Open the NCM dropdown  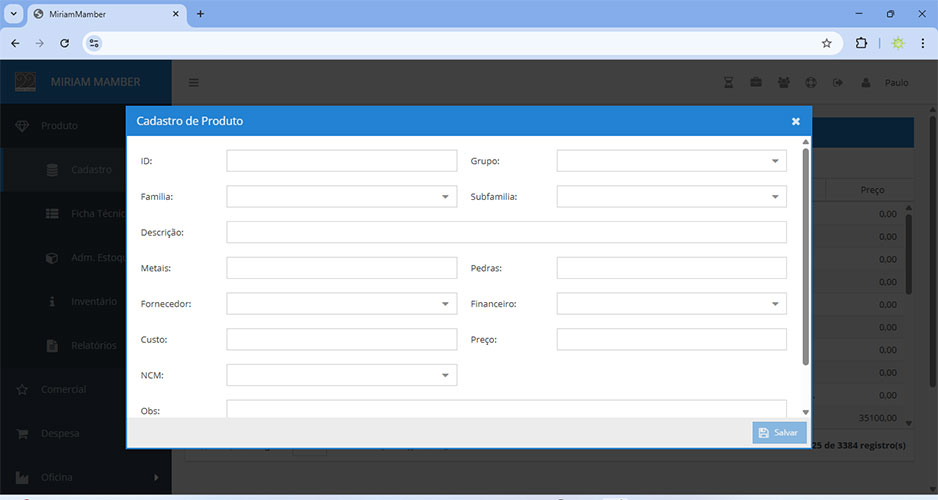[x=342, y=375]
